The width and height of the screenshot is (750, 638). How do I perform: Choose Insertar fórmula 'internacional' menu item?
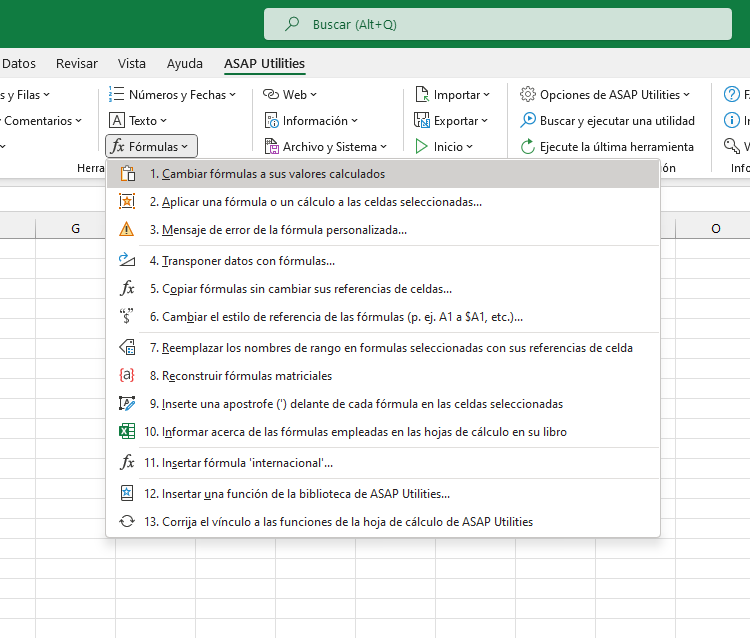click(247, 463)
